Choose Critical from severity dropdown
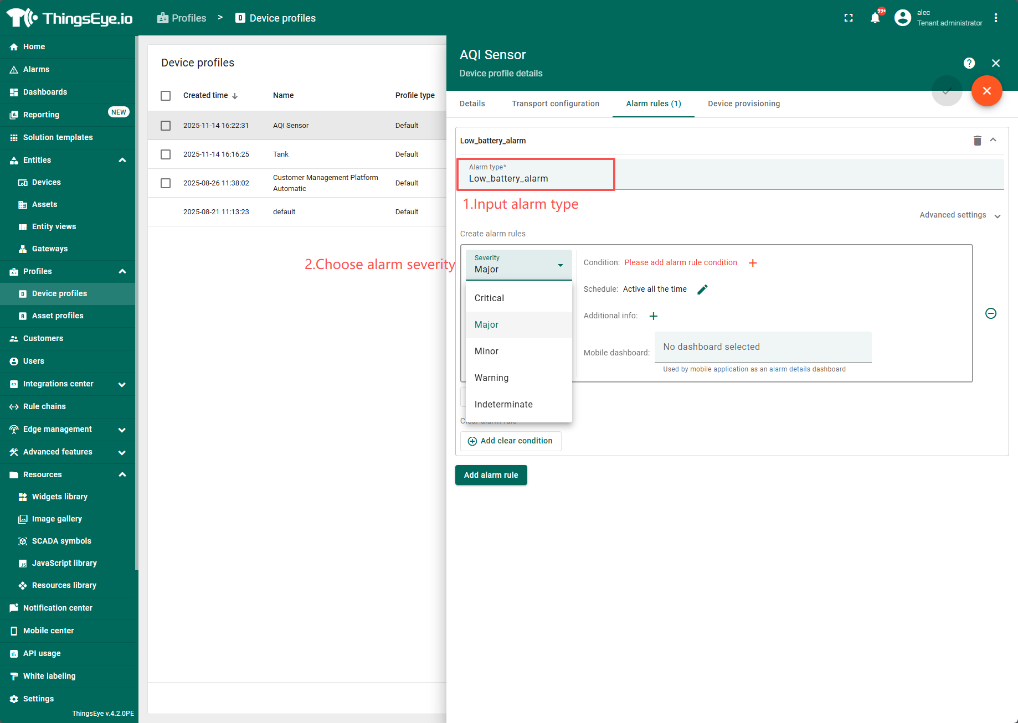1018x723 pixels. pyautogui.click(x=489, y=298)
